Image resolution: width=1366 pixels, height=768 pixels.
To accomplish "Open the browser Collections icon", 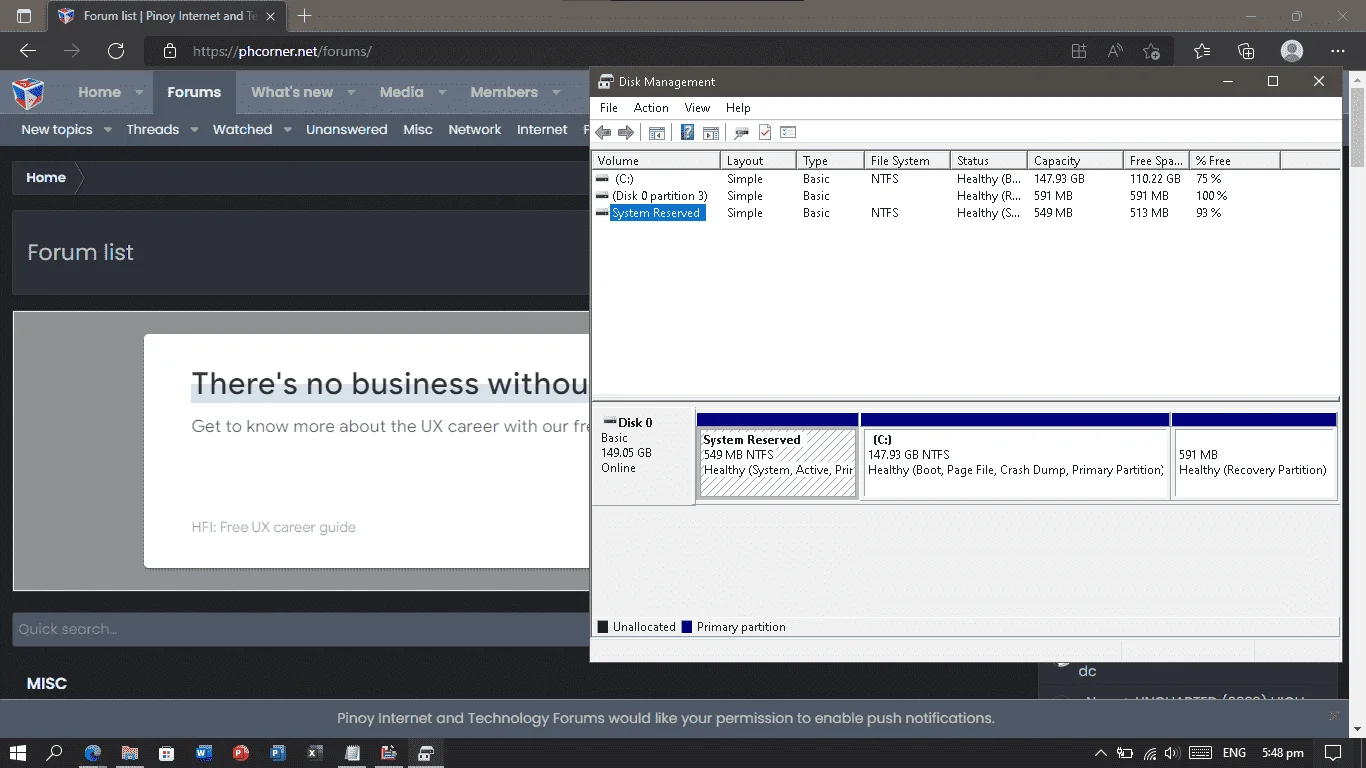I will 1246,51.
